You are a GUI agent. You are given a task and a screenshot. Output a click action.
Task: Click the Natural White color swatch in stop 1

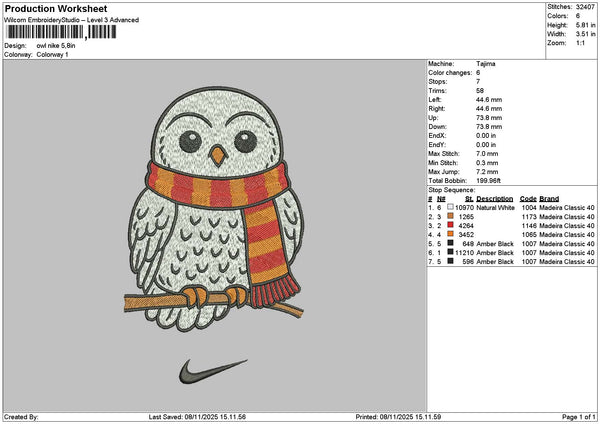[x=450, y=207]
